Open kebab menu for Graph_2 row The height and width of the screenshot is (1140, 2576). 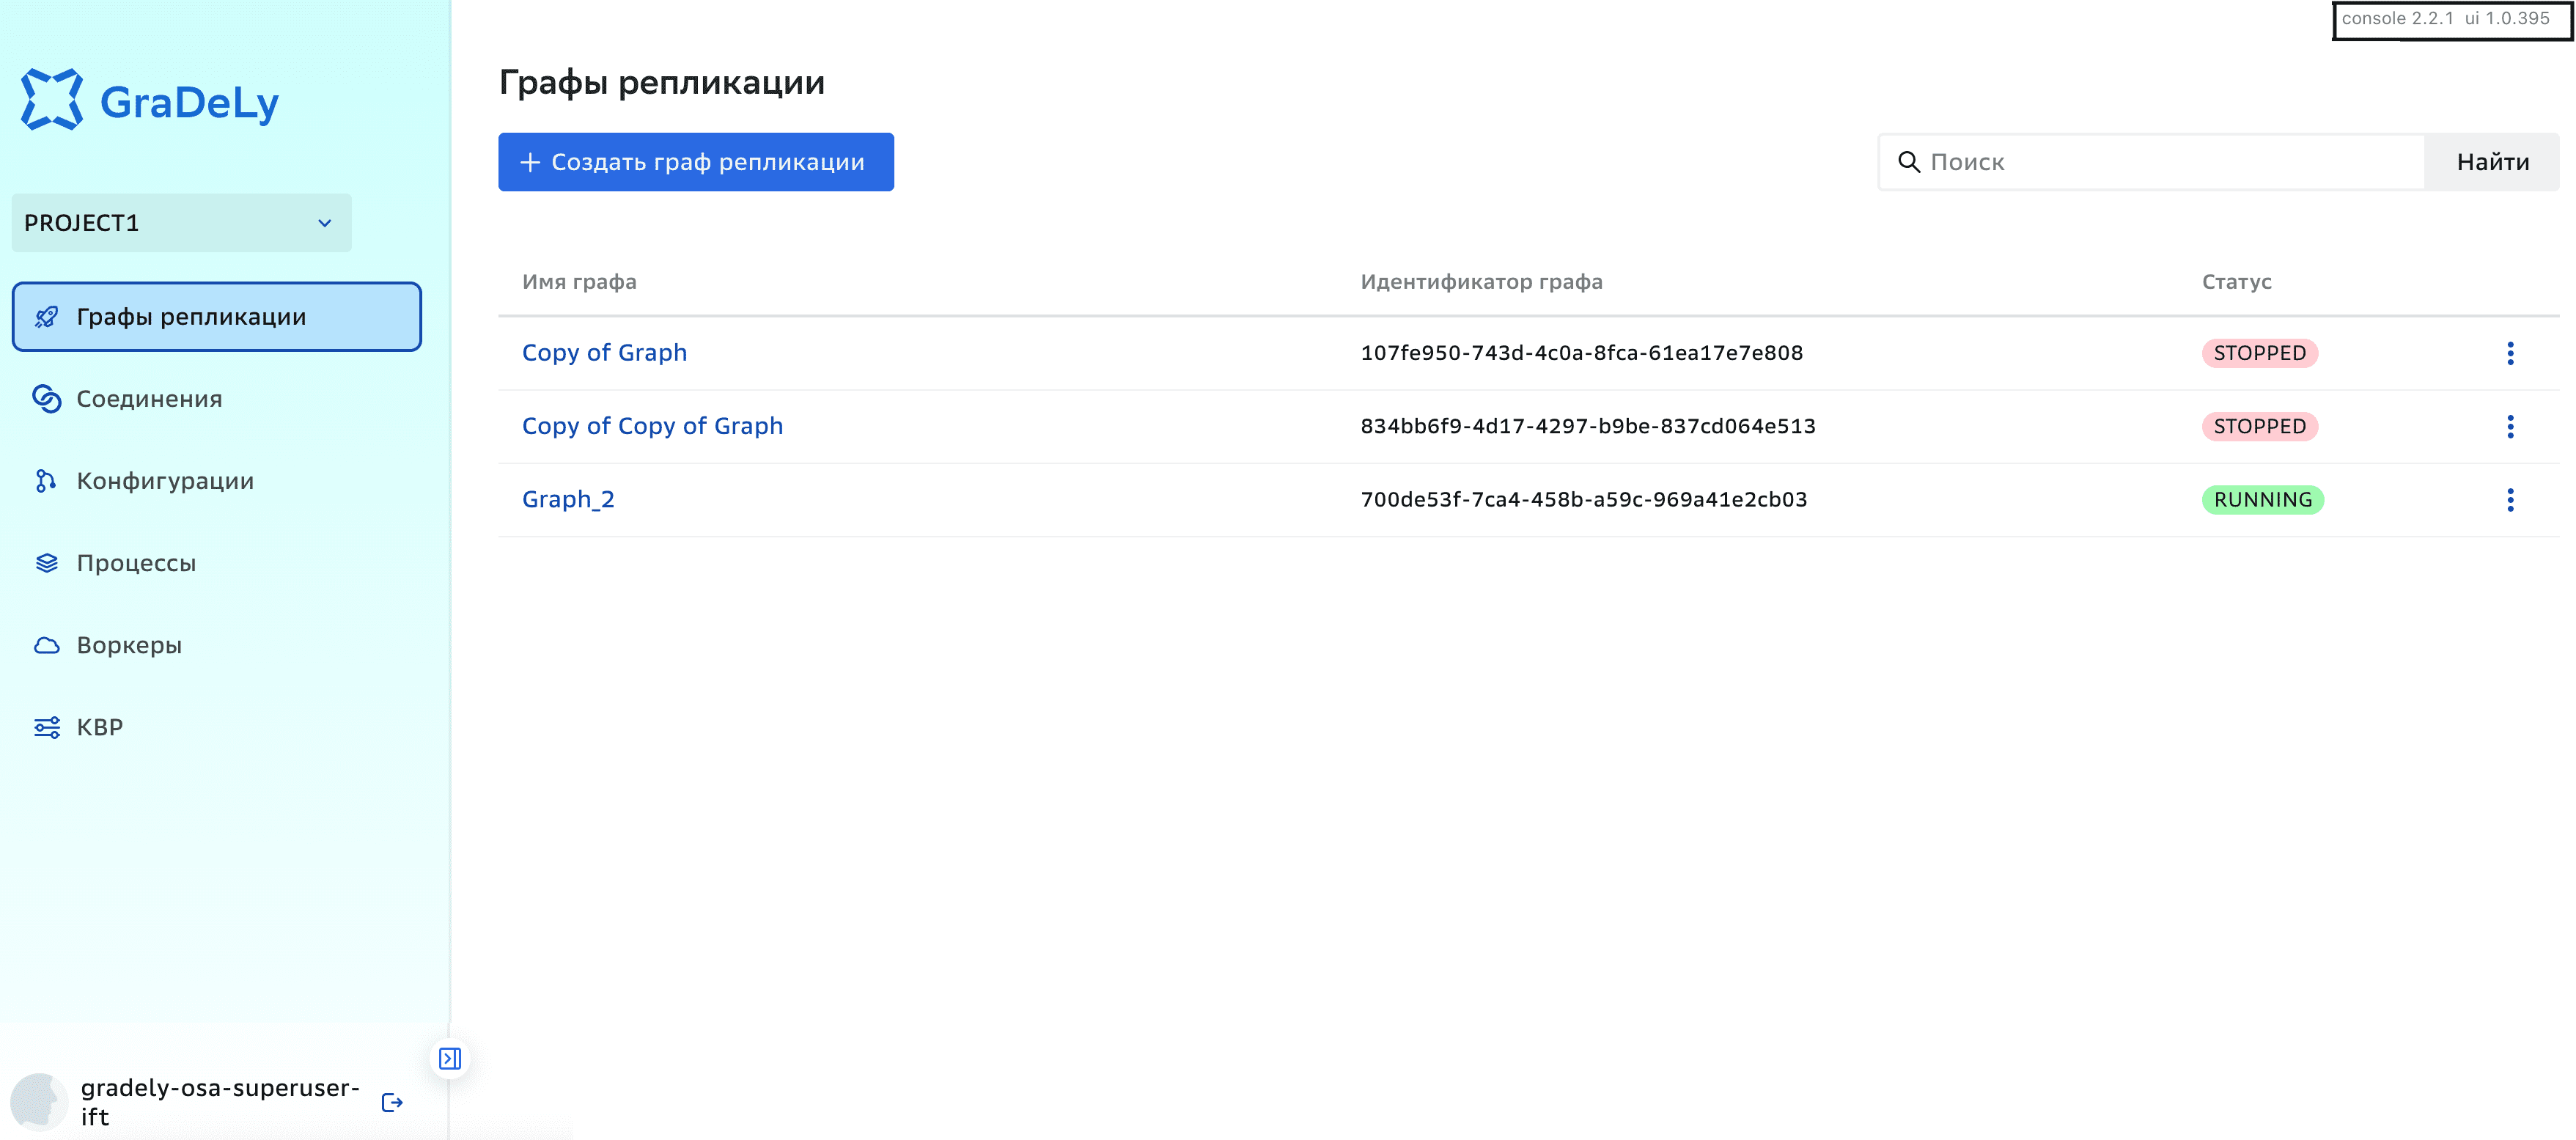(2509, 500)
